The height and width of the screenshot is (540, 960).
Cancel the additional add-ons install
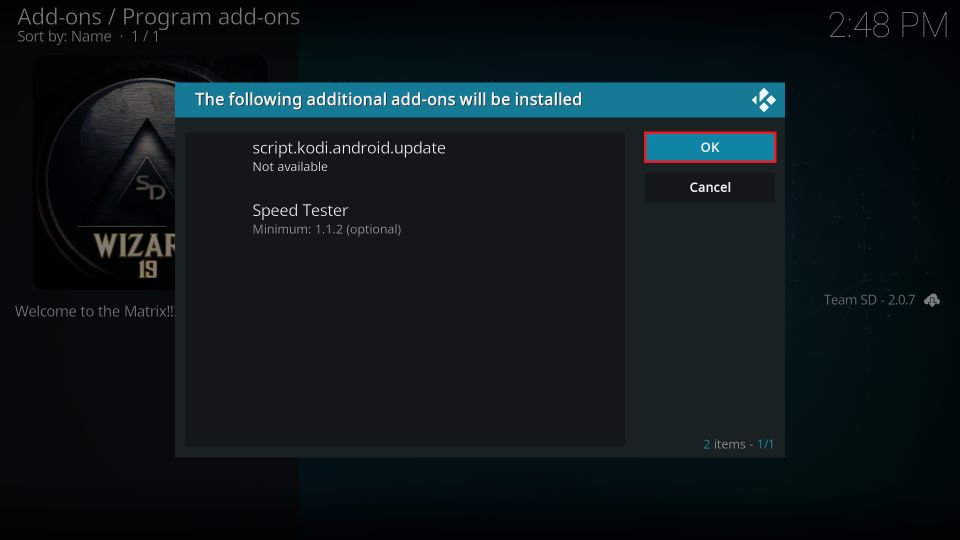click(710, 187)
